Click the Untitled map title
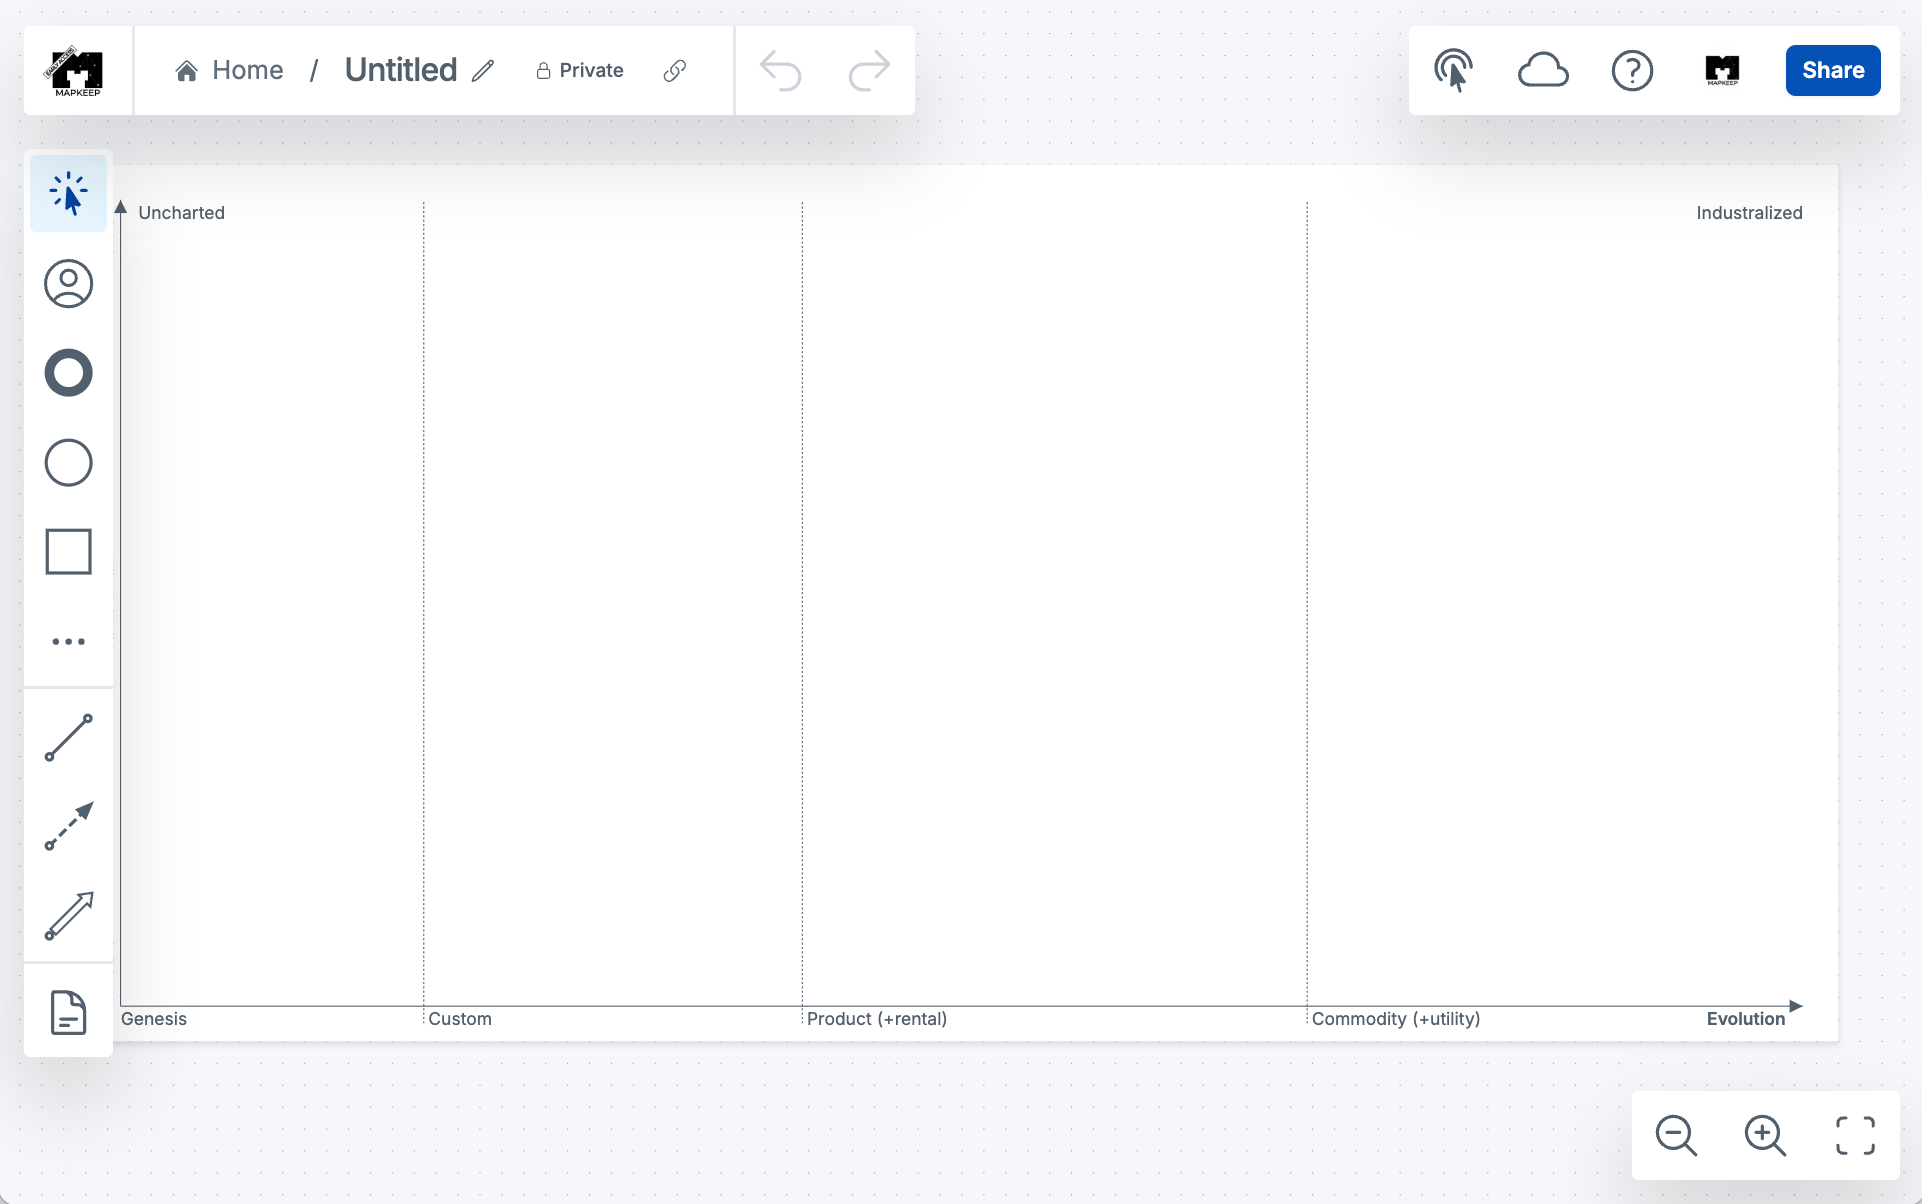 tap(401, 70)
